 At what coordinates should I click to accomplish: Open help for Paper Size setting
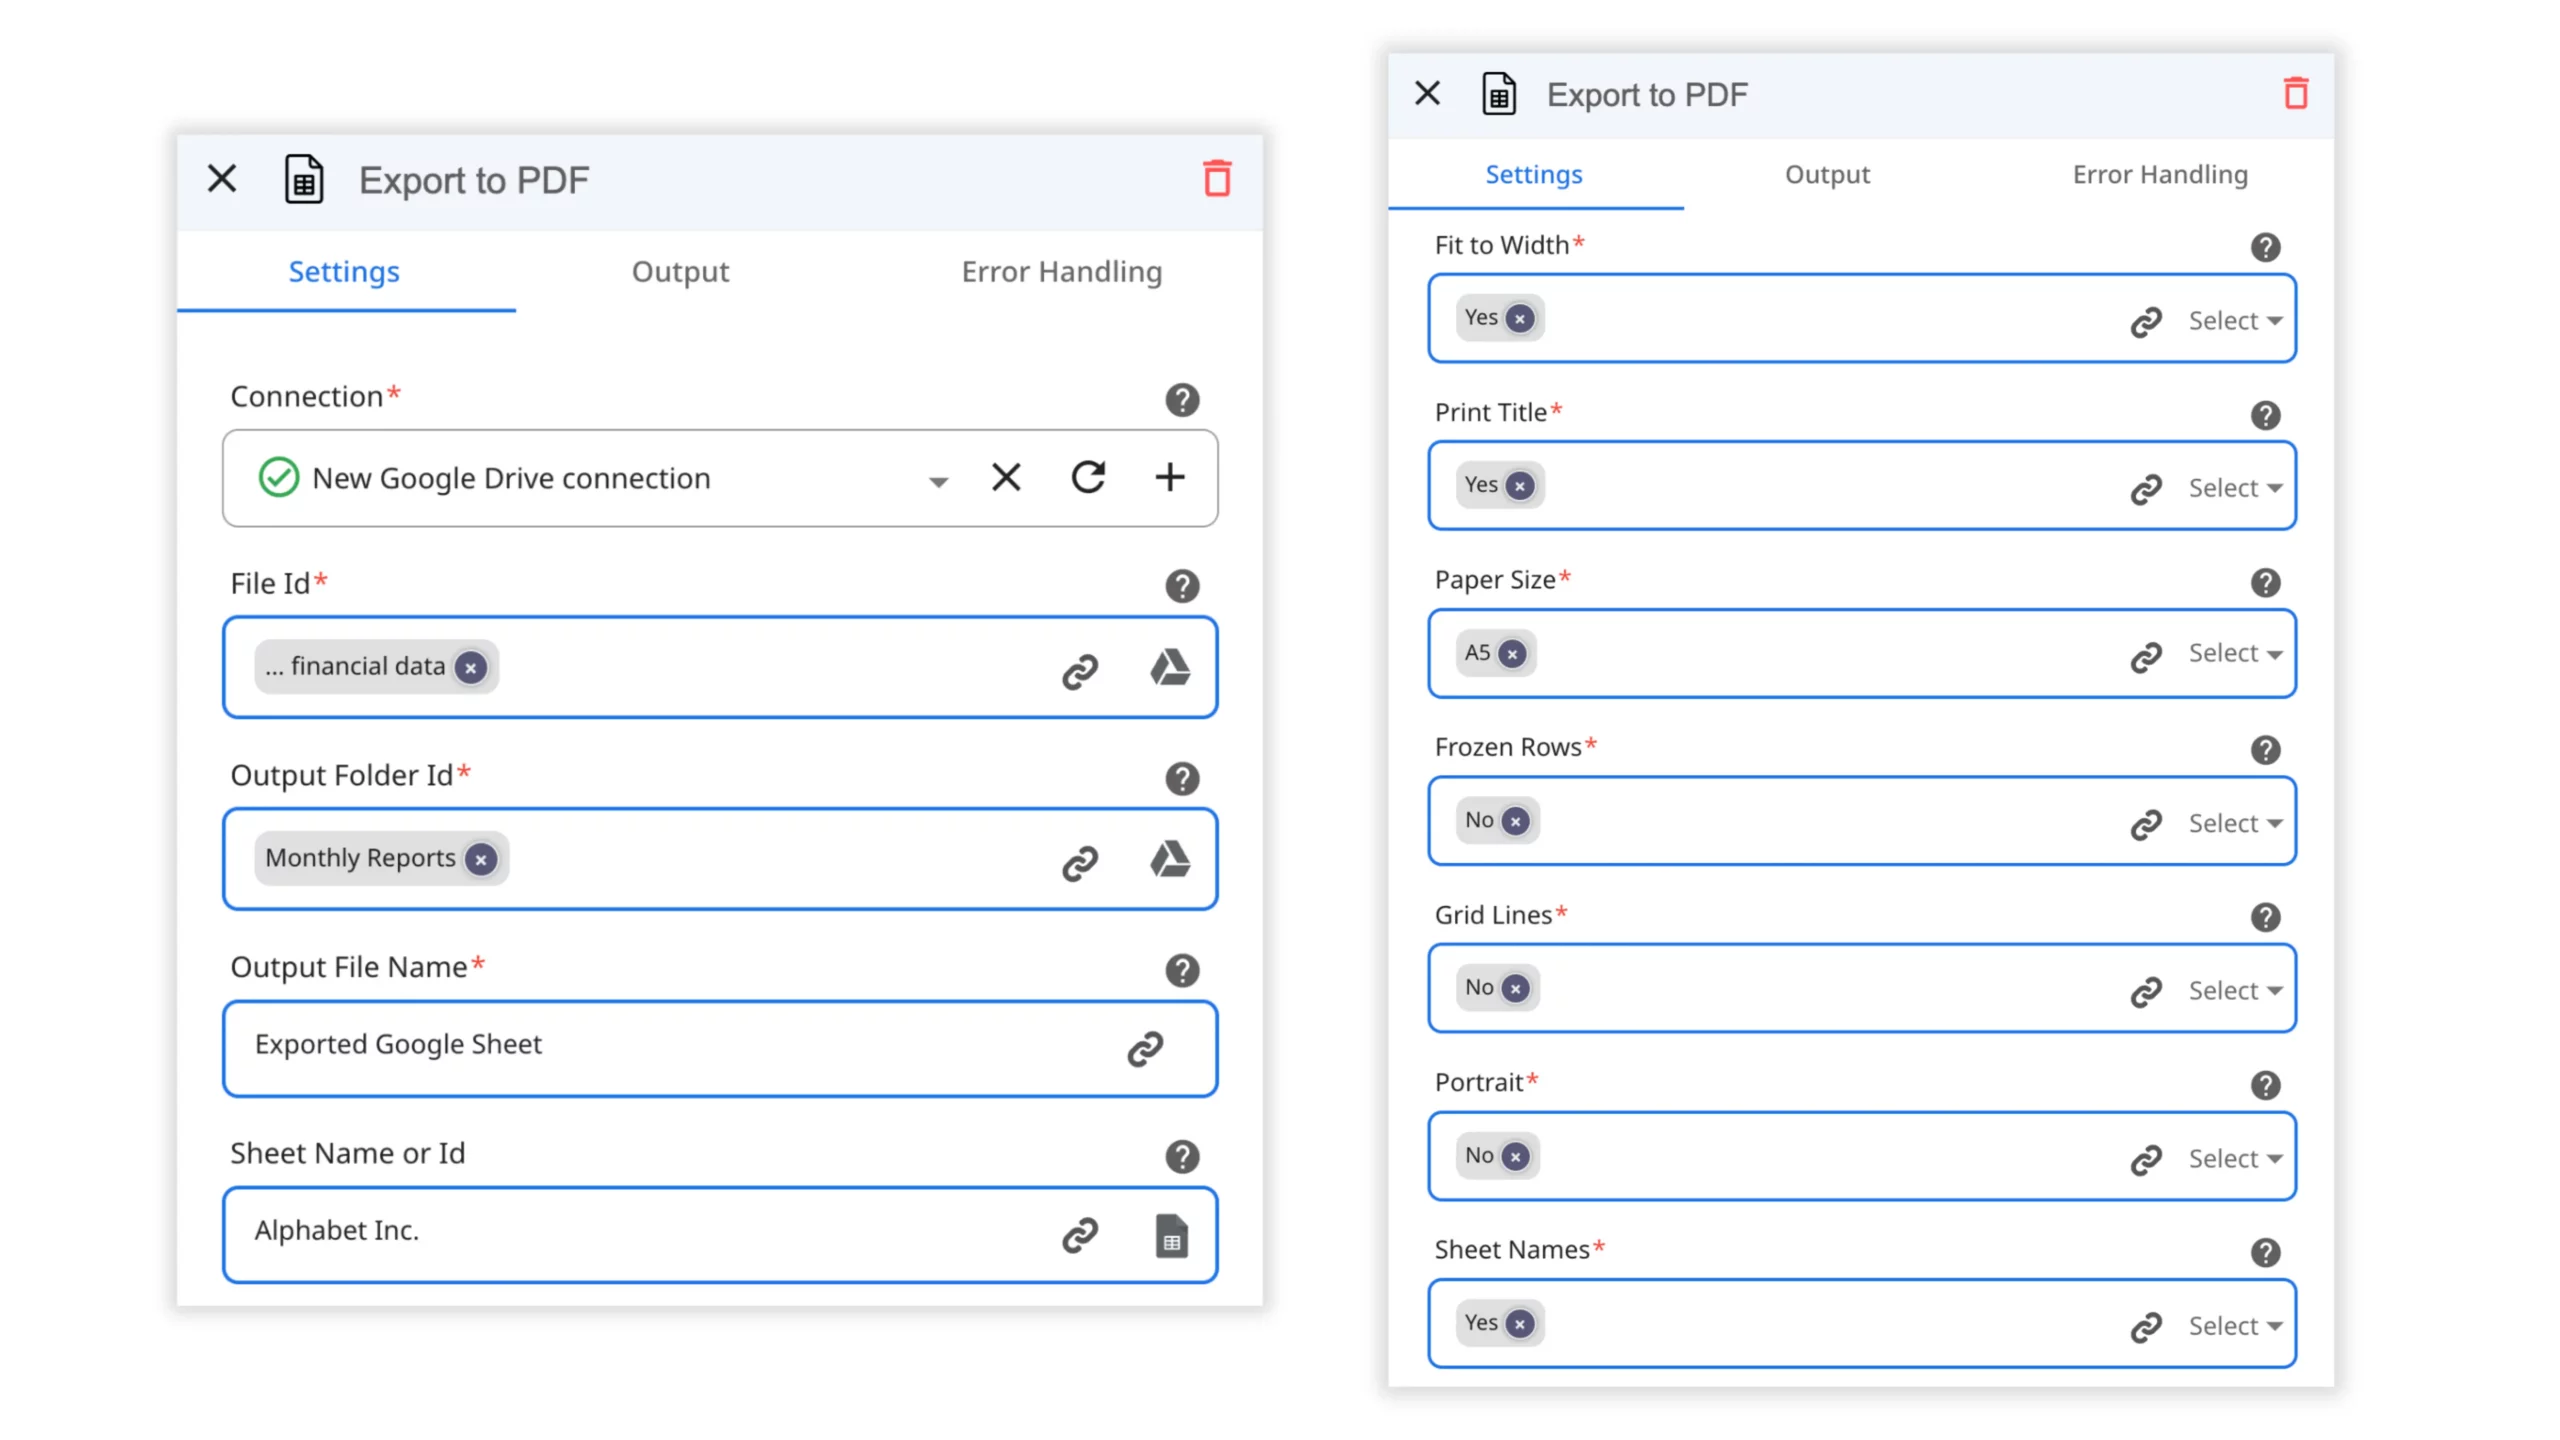click(2265, 582)
